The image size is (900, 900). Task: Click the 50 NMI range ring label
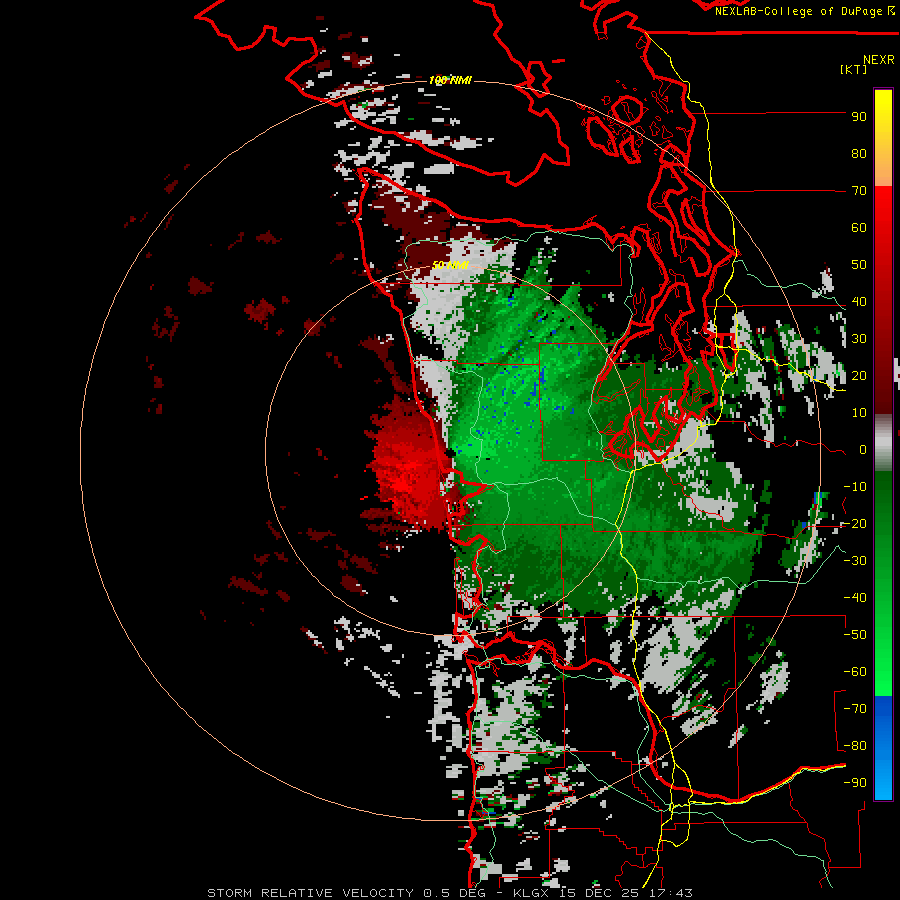(x=451, y=265)
